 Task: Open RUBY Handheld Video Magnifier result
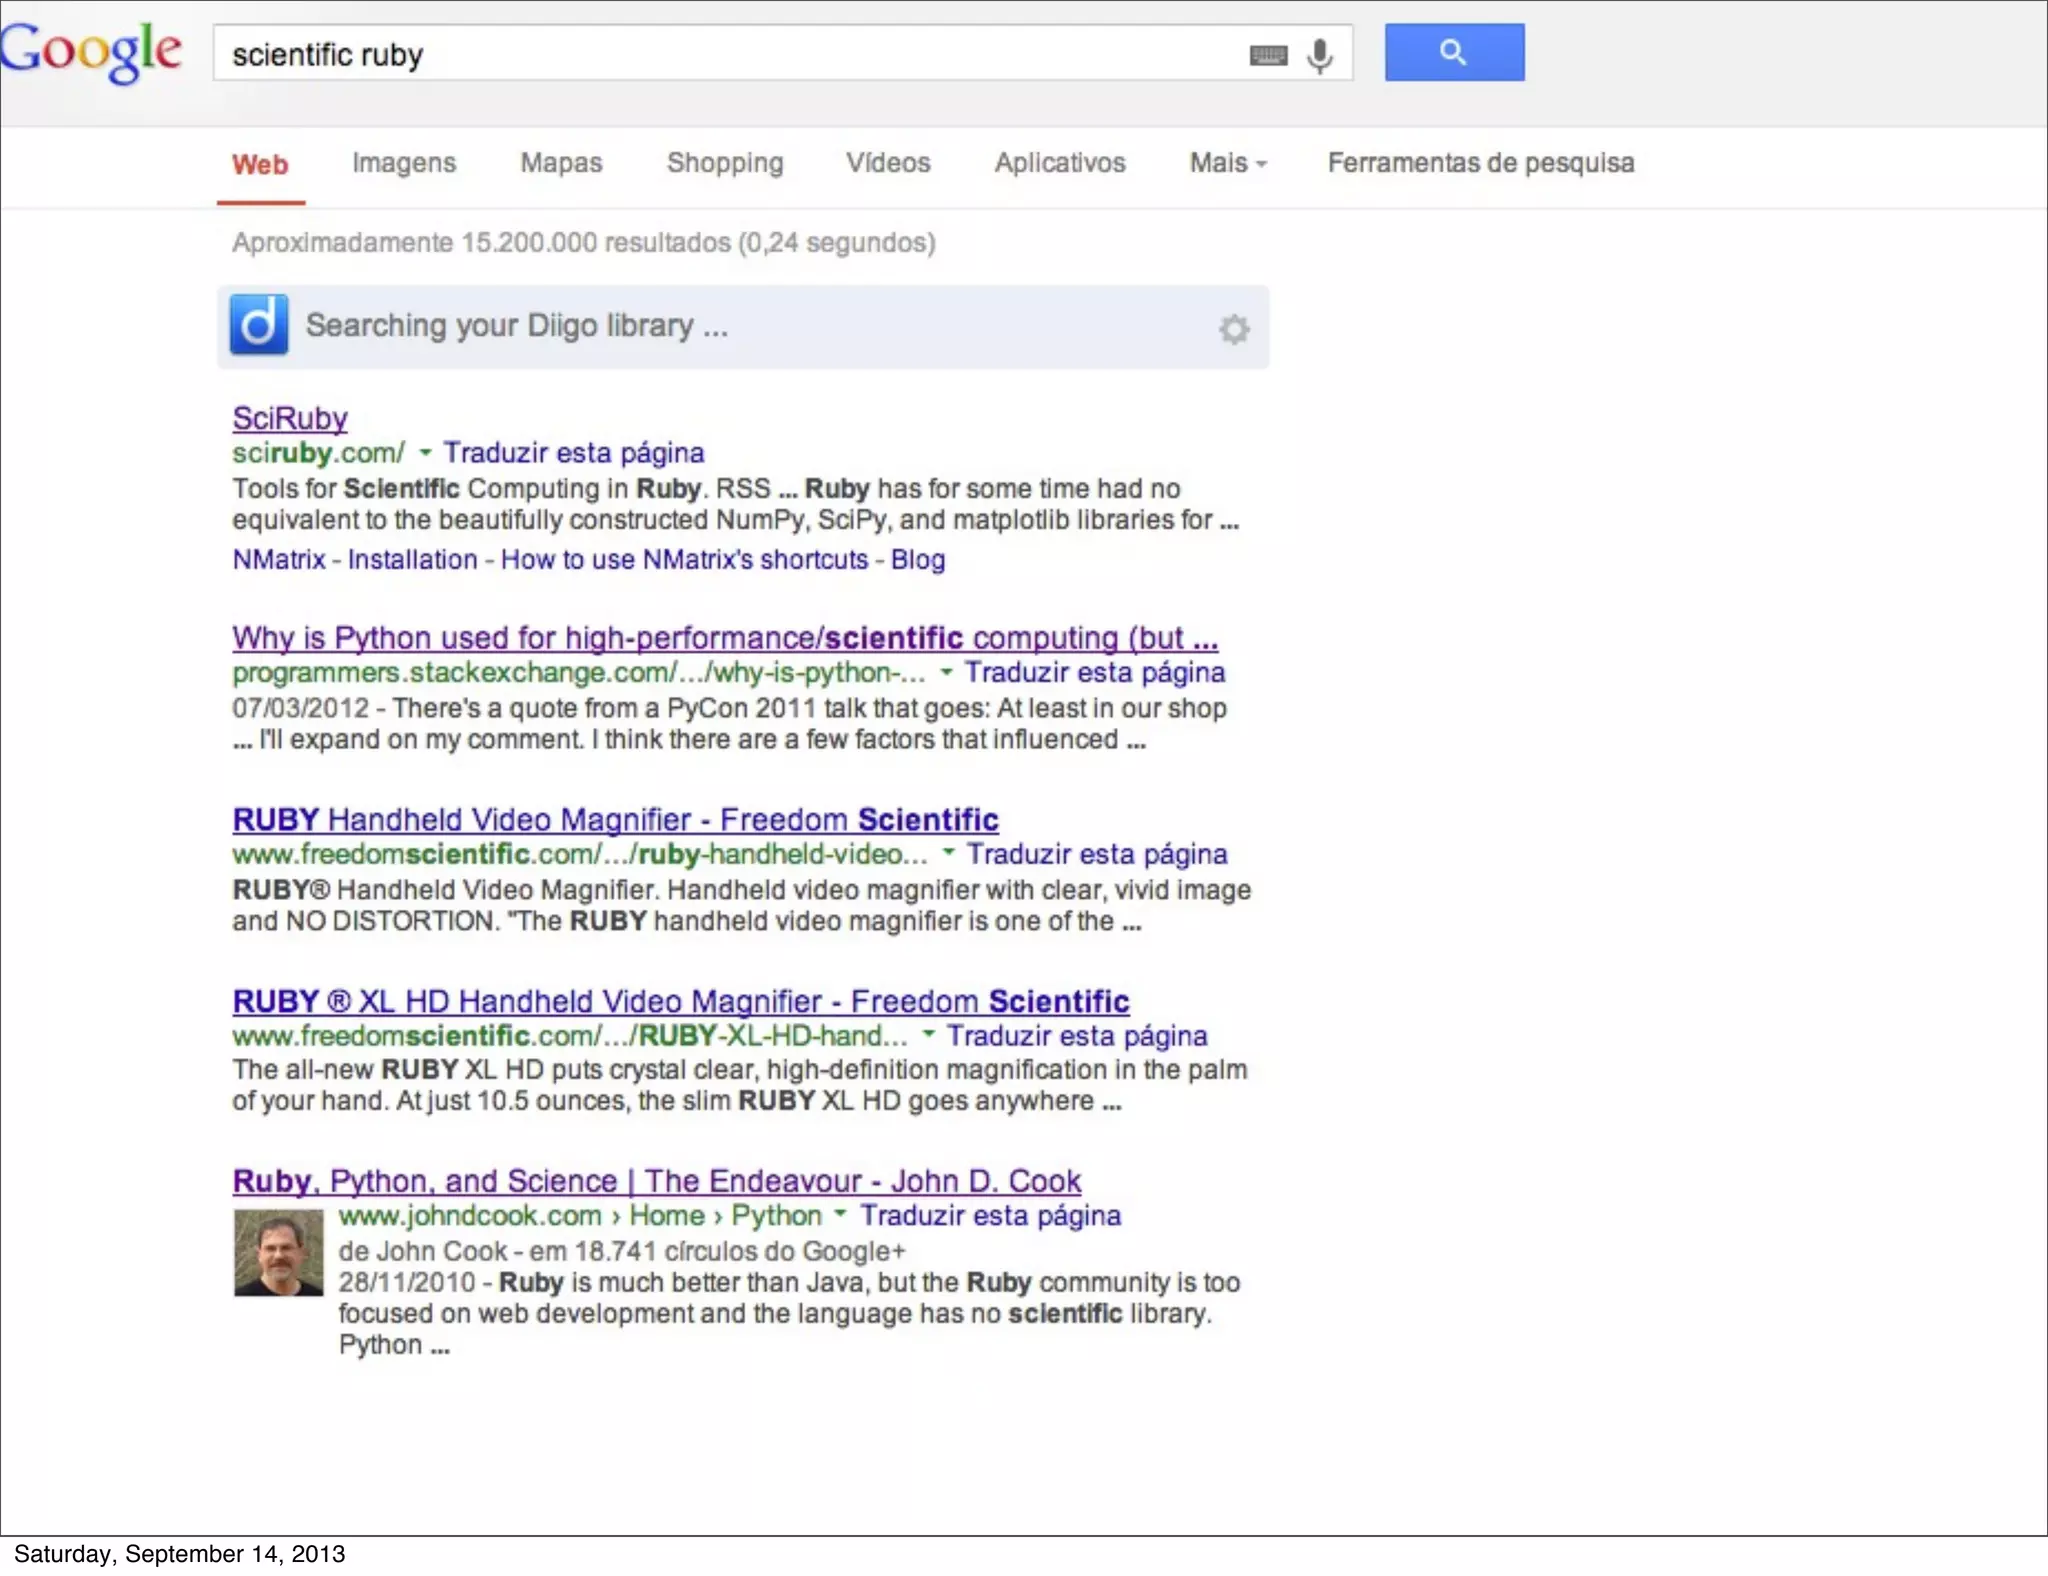pyautogui.click(x=615, y=819)
